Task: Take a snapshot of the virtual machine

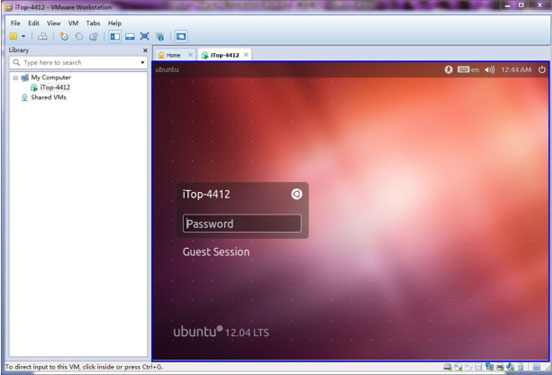Action: point(64,36)
